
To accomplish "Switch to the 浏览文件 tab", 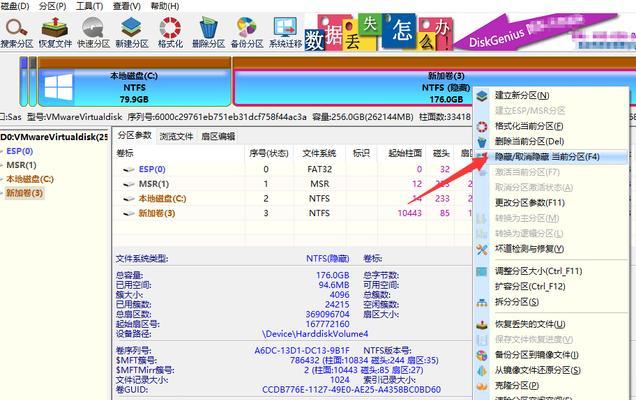I will tap(176, 136).
